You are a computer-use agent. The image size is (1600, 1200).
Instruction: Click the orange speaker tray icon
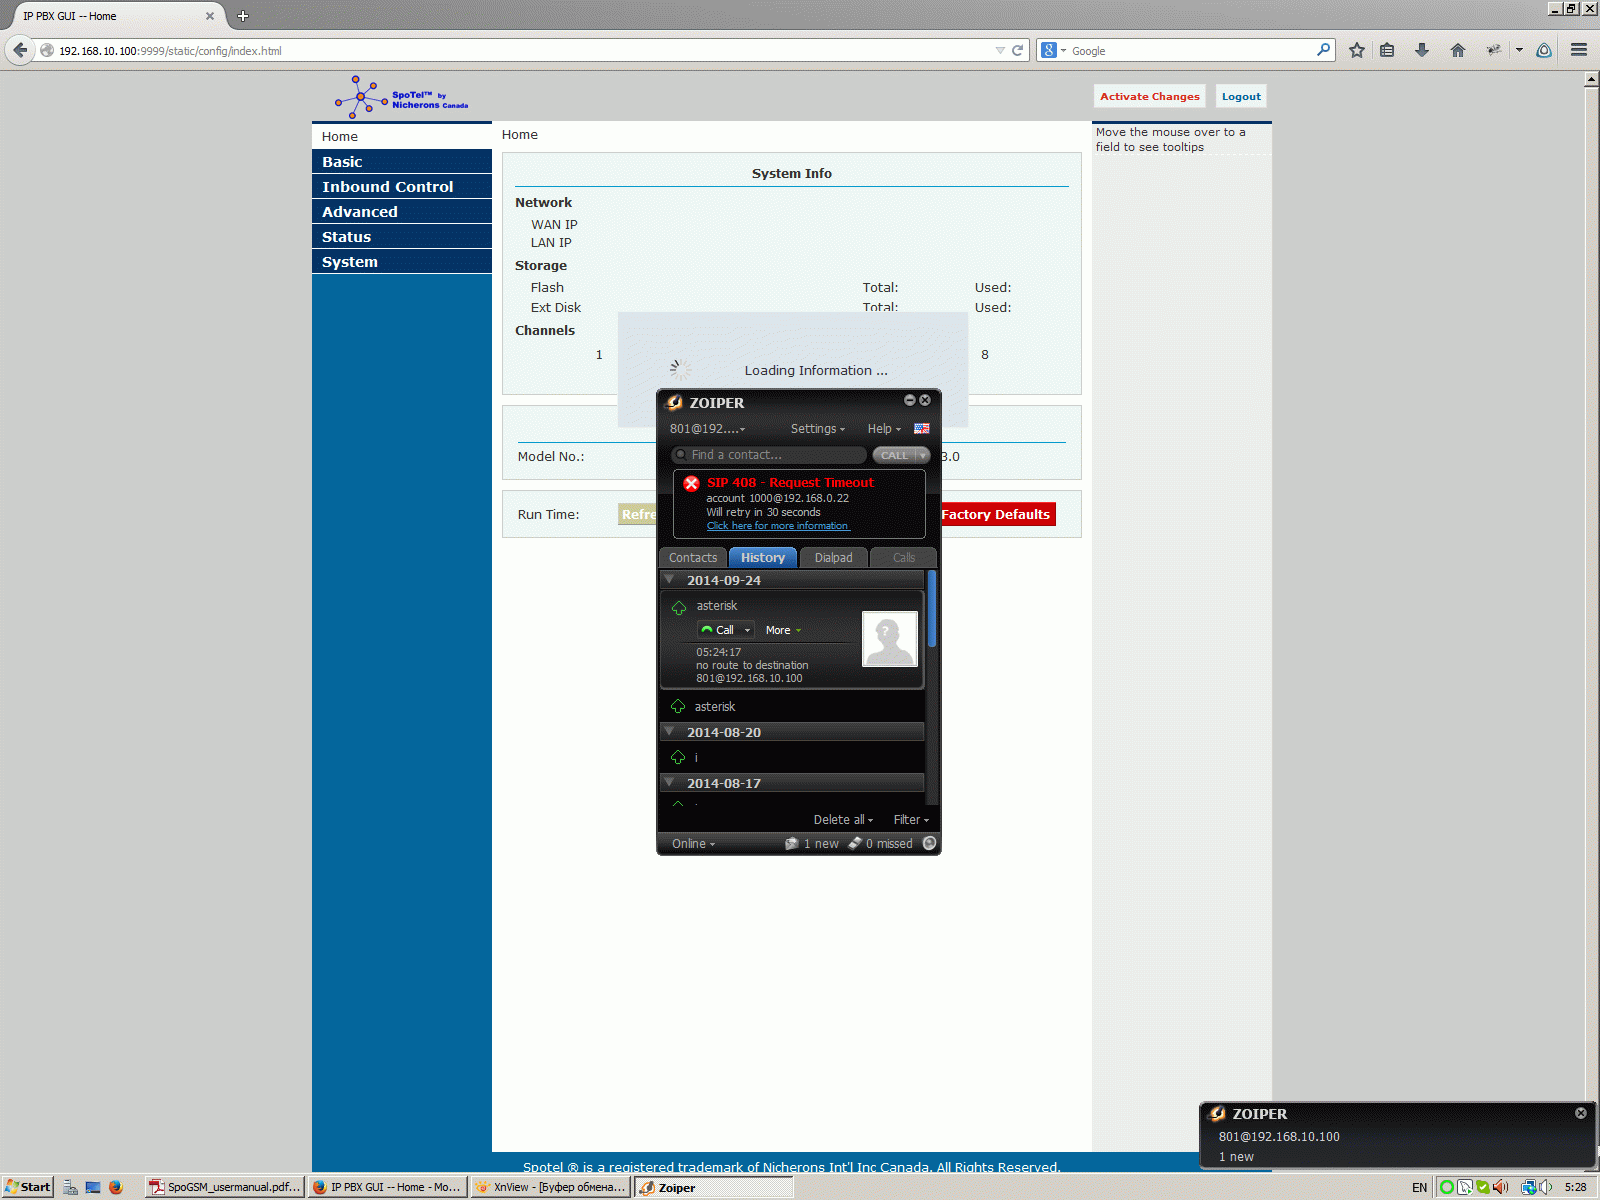(x=1500, y=1188)
